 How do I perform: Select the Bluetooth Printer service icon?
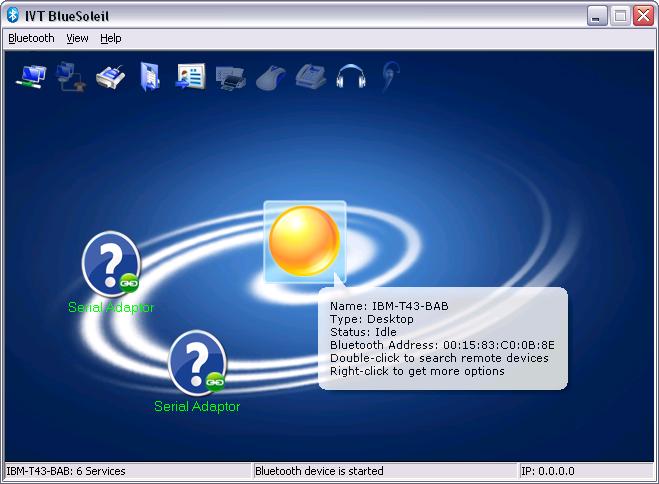230,76
